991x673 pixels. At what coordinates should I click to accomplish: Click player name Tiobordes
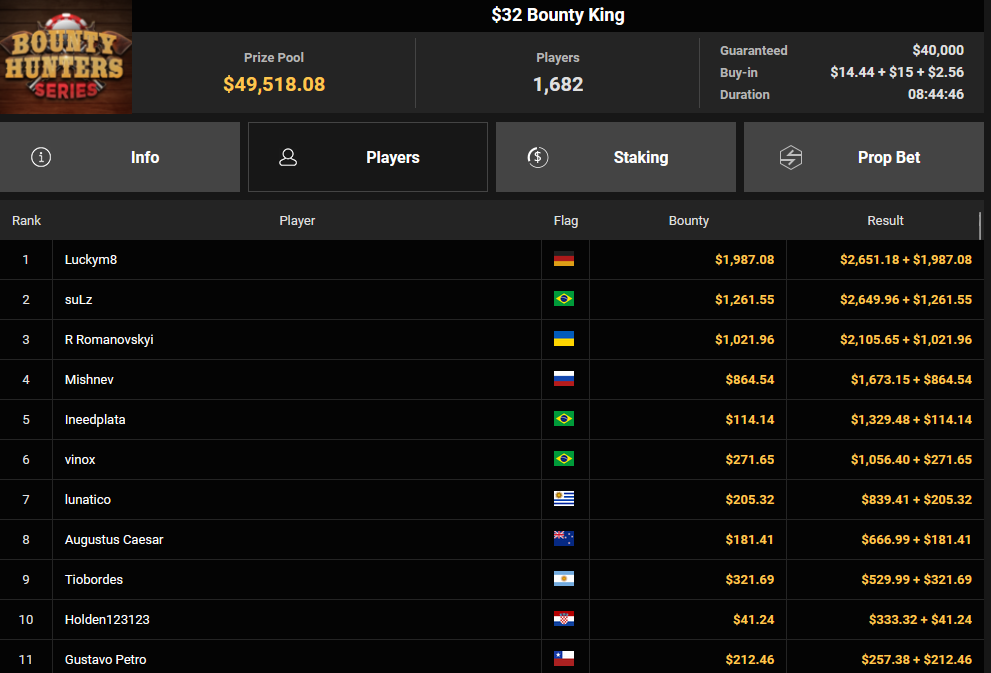click(94, 580)
